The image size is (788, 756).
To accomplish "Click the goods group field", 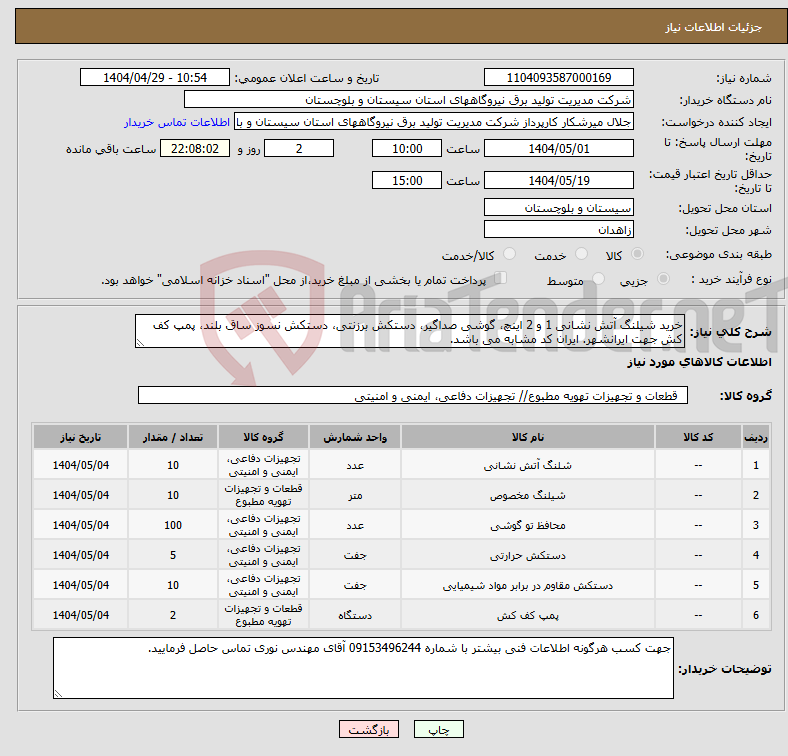I will pos(413,396).
